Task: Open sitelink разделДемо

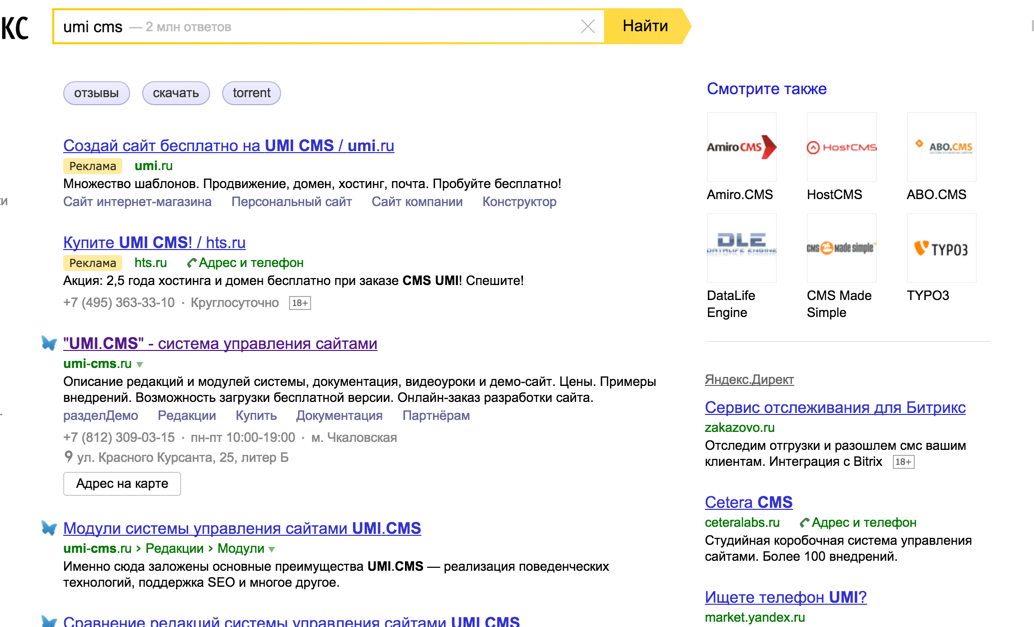Action: (100, 415)
